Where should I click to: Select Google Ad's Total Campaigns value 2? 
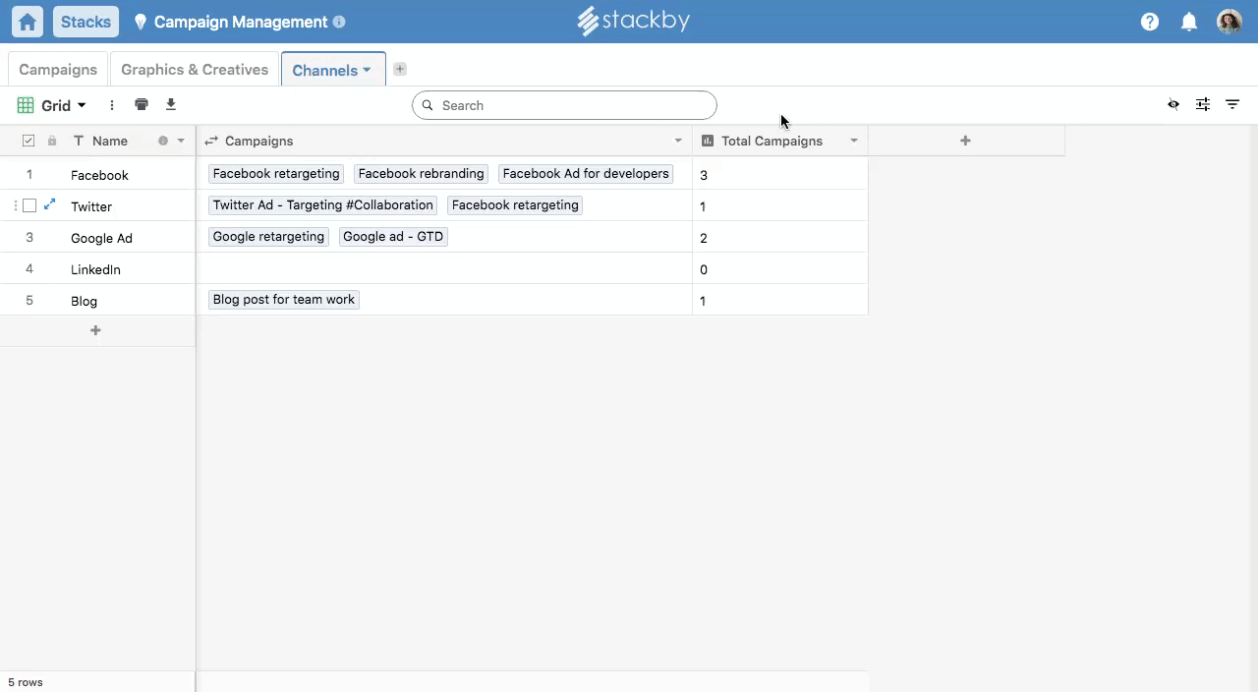pos(780,238)
